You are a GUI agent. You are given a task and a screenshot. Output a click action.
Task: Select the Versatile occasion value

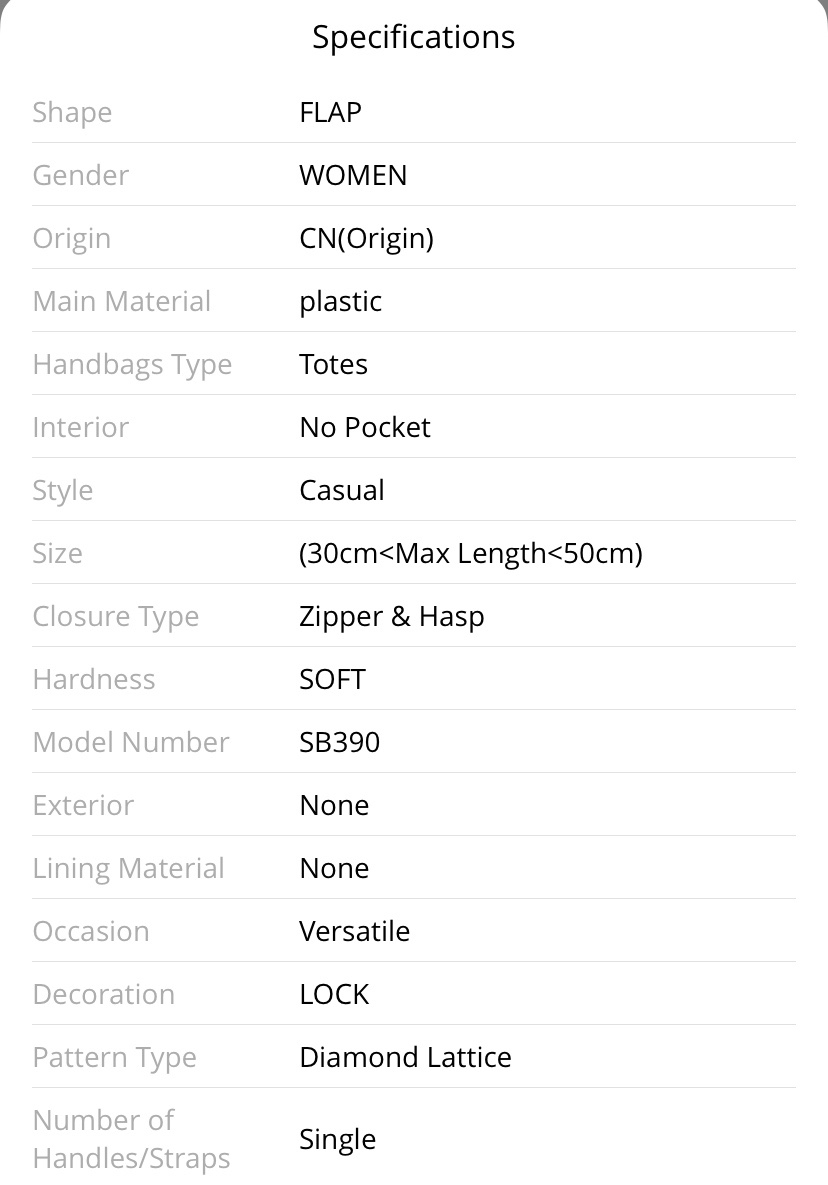(354, 931)
